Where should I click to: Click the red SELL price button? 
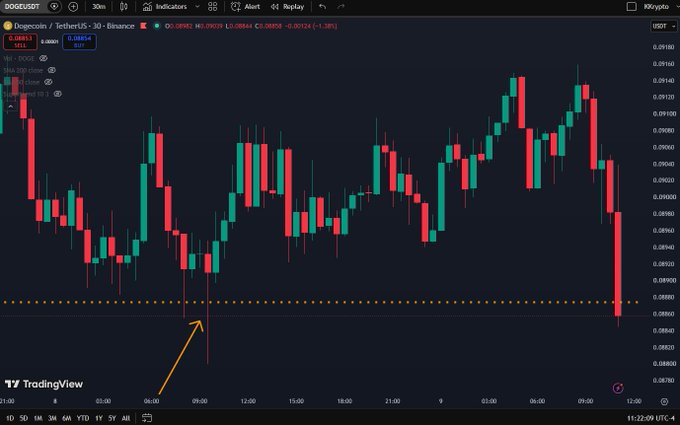coord(20,42)
